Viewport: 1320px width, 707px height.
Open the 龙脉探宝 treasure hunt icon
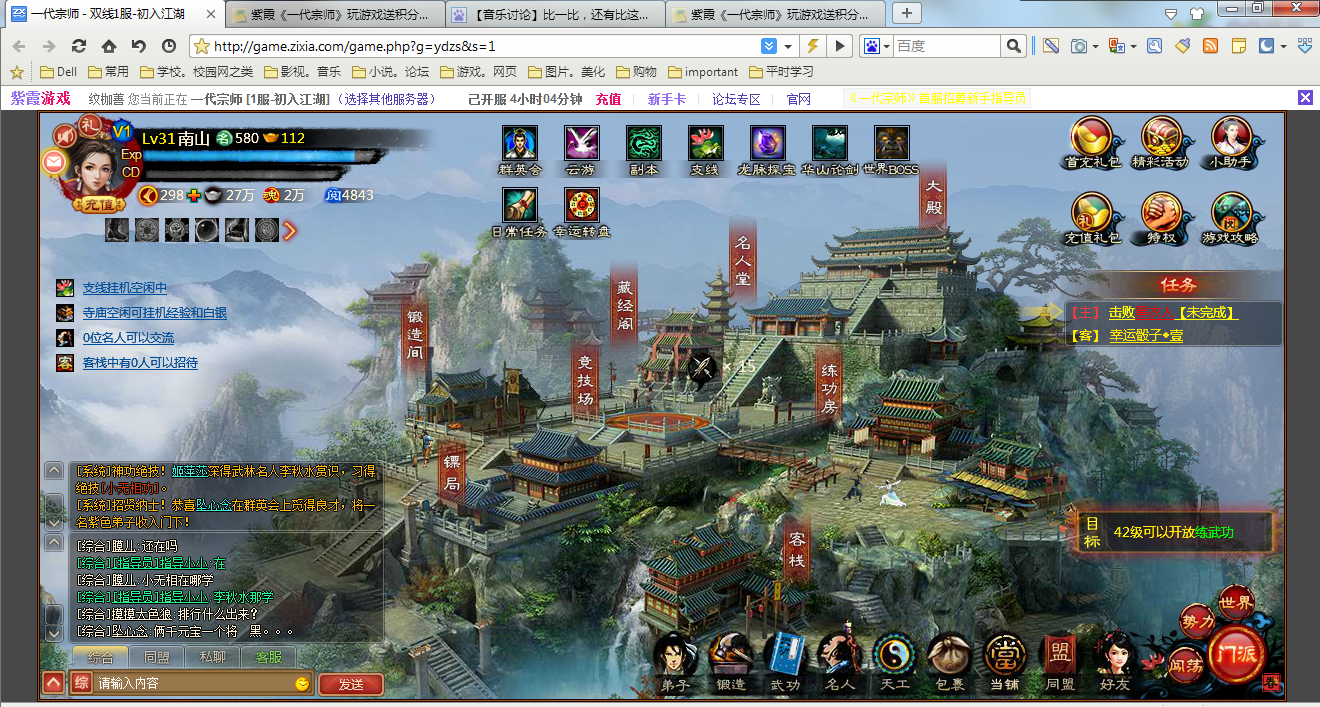(768, 150)
